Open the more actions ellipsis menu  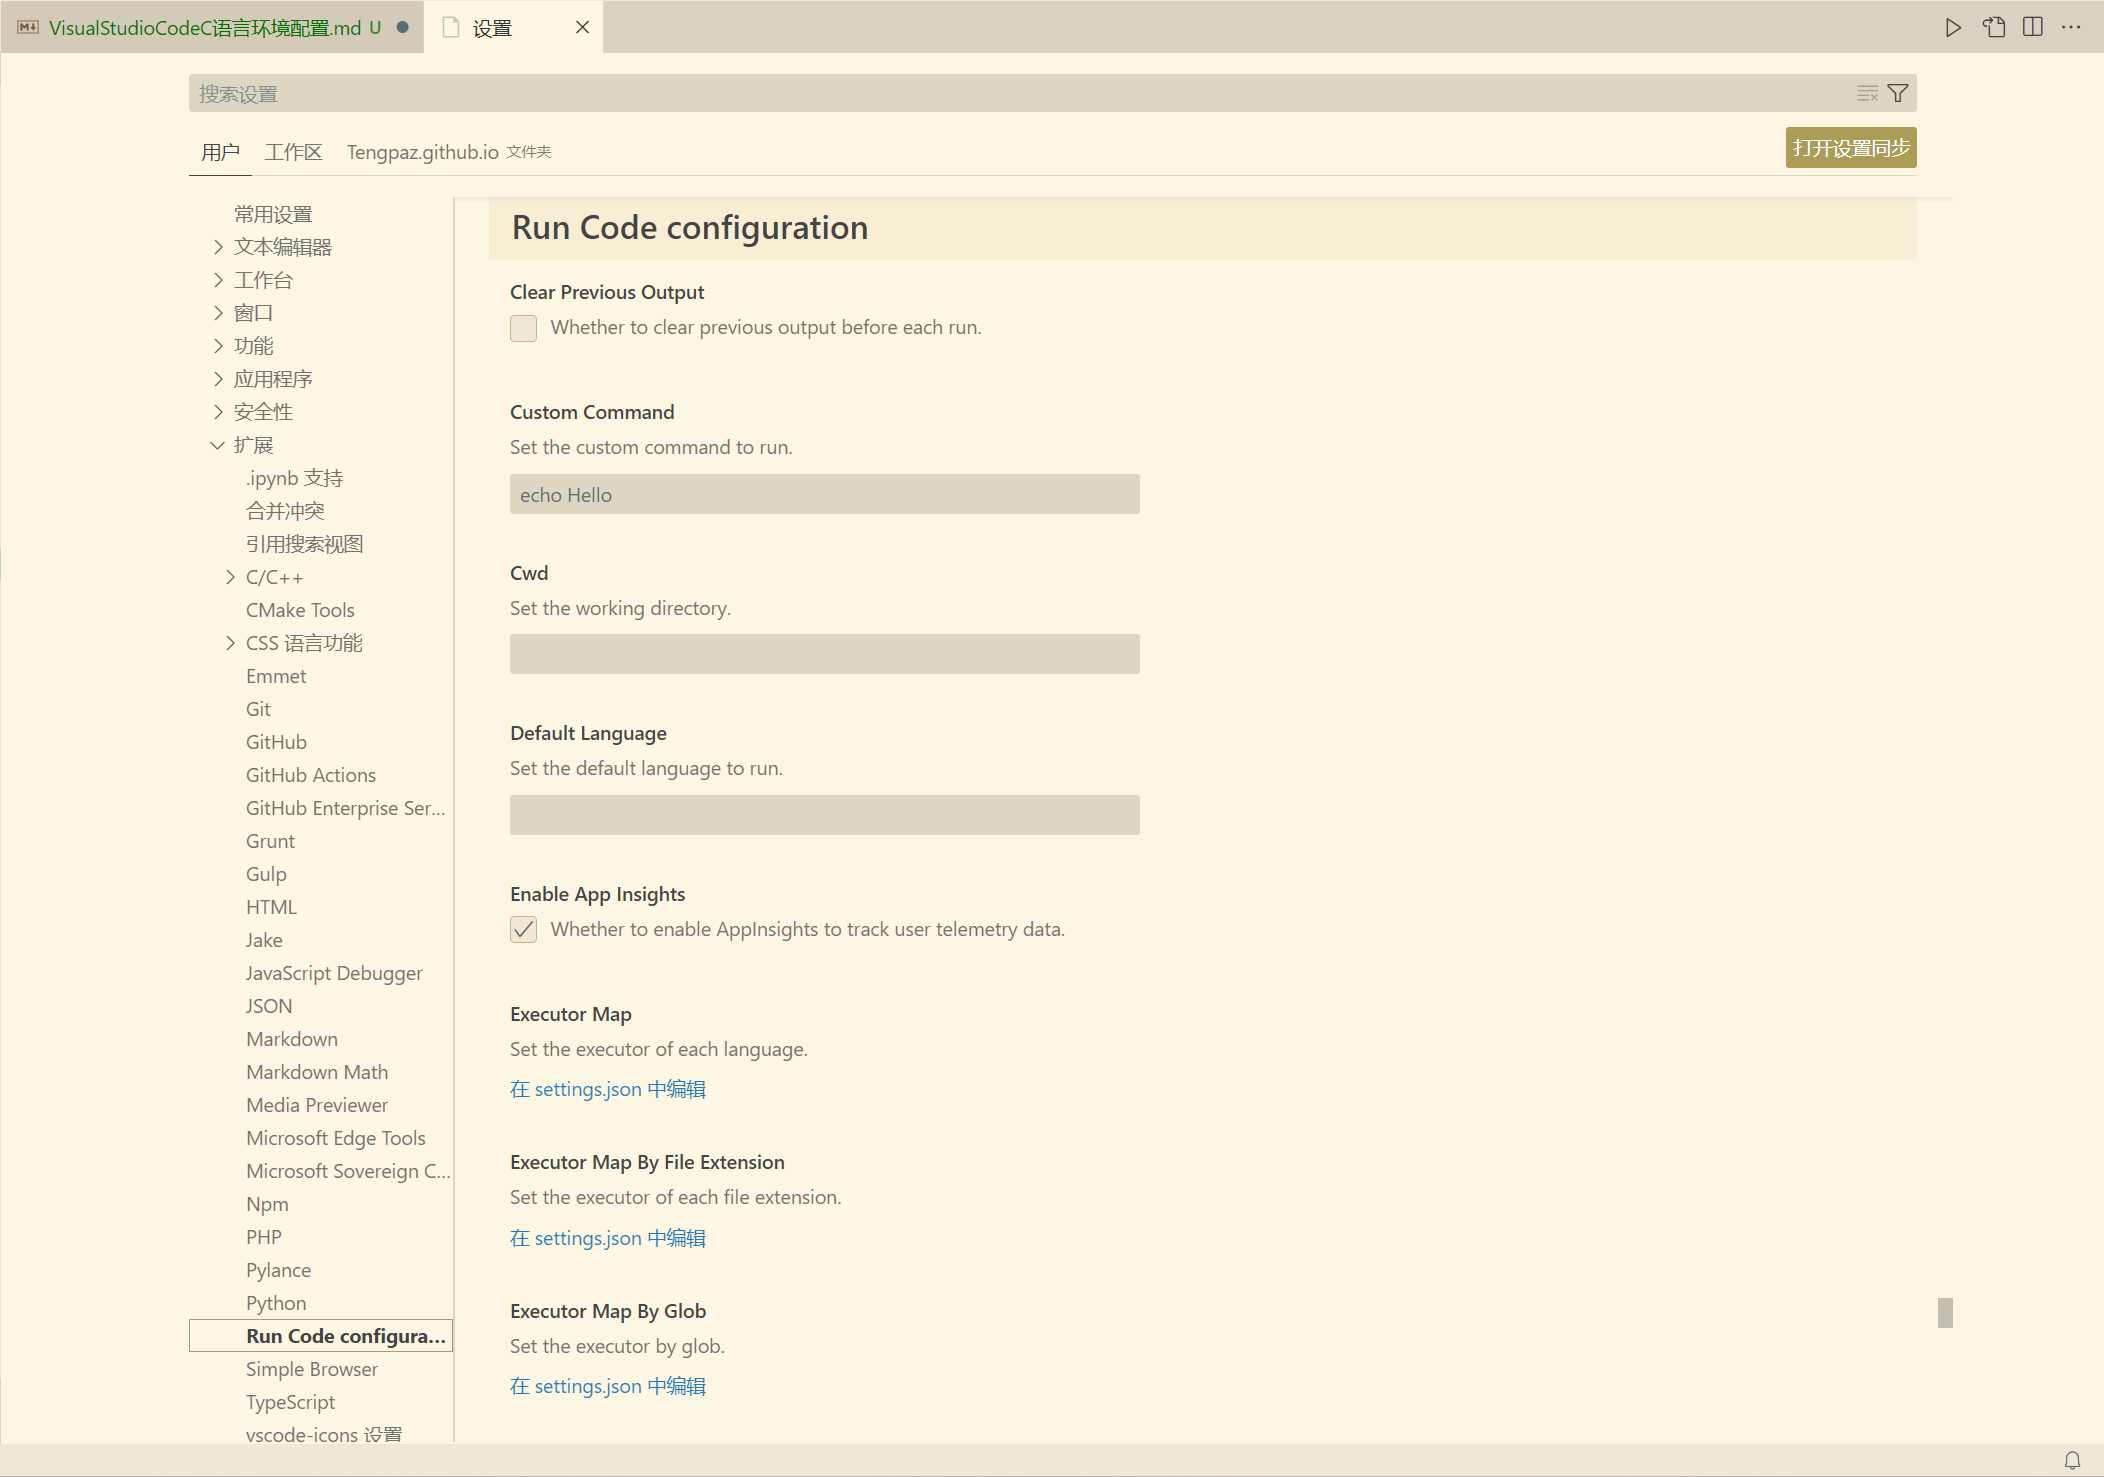(2071, 27)
